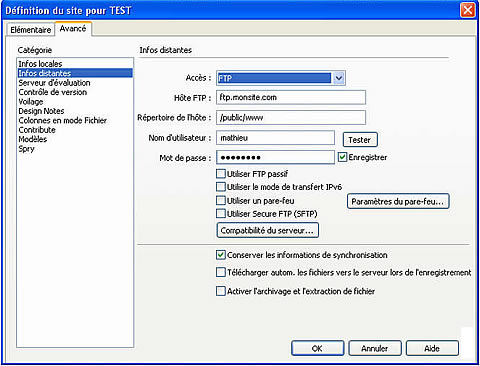Select Infos distantes category

click(75, 73)
